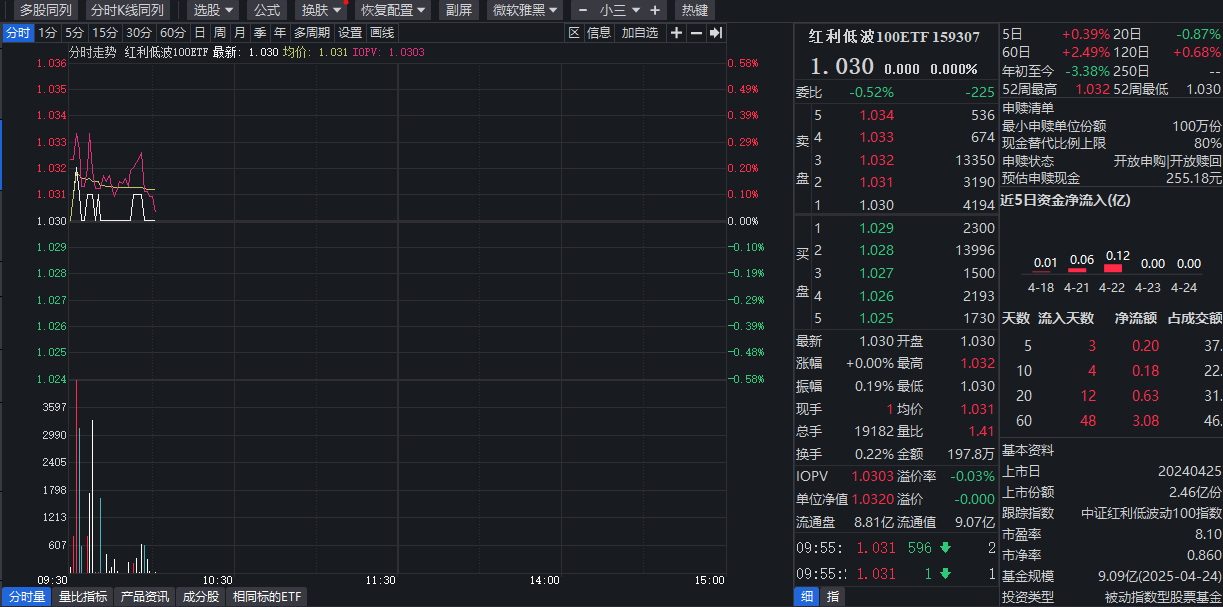Toggle 副屏 secondary screen
Image resolution: width=1223 pixels, height=607 pixels.
(459, 10)
